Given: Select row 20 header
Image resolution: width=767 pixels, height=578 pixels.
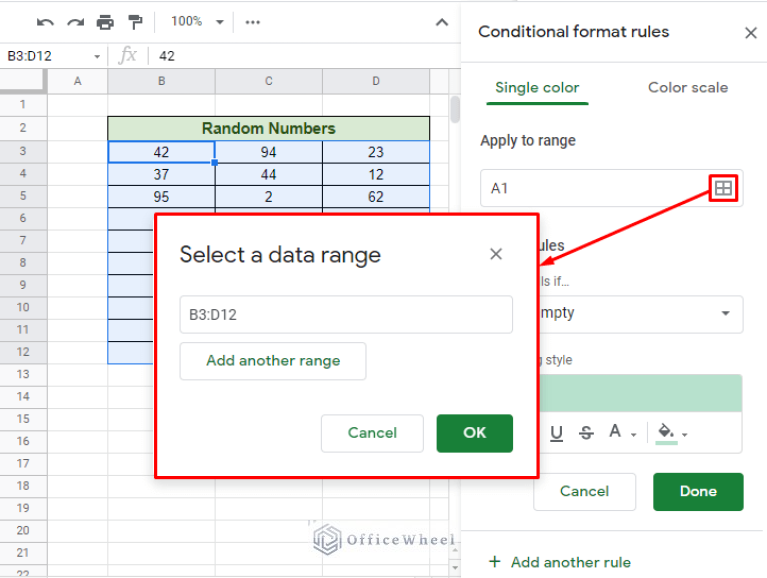Looking at the screenshot, I should [23, 531].
